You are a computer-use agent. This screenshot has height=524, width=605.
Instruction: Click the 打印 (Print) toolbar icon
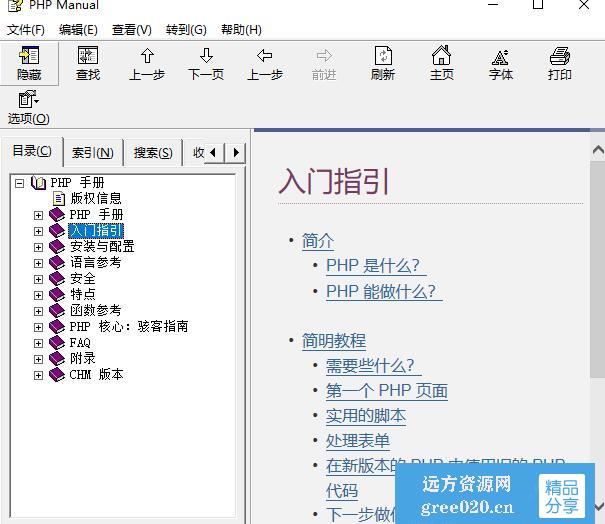coord(559,62)
